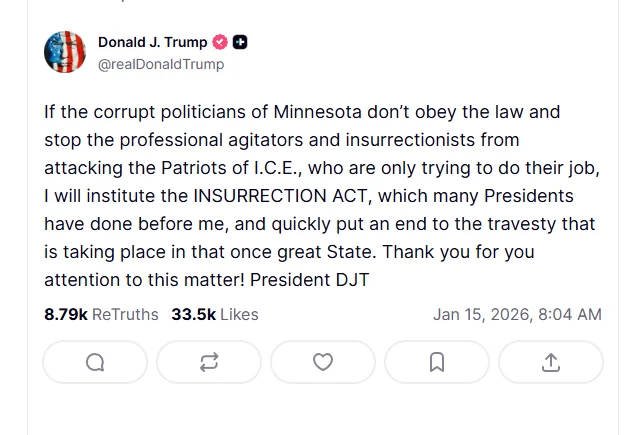Open the flag-themed profile avatar
This screenshot has width=643, height=435.
click(65, 52)
